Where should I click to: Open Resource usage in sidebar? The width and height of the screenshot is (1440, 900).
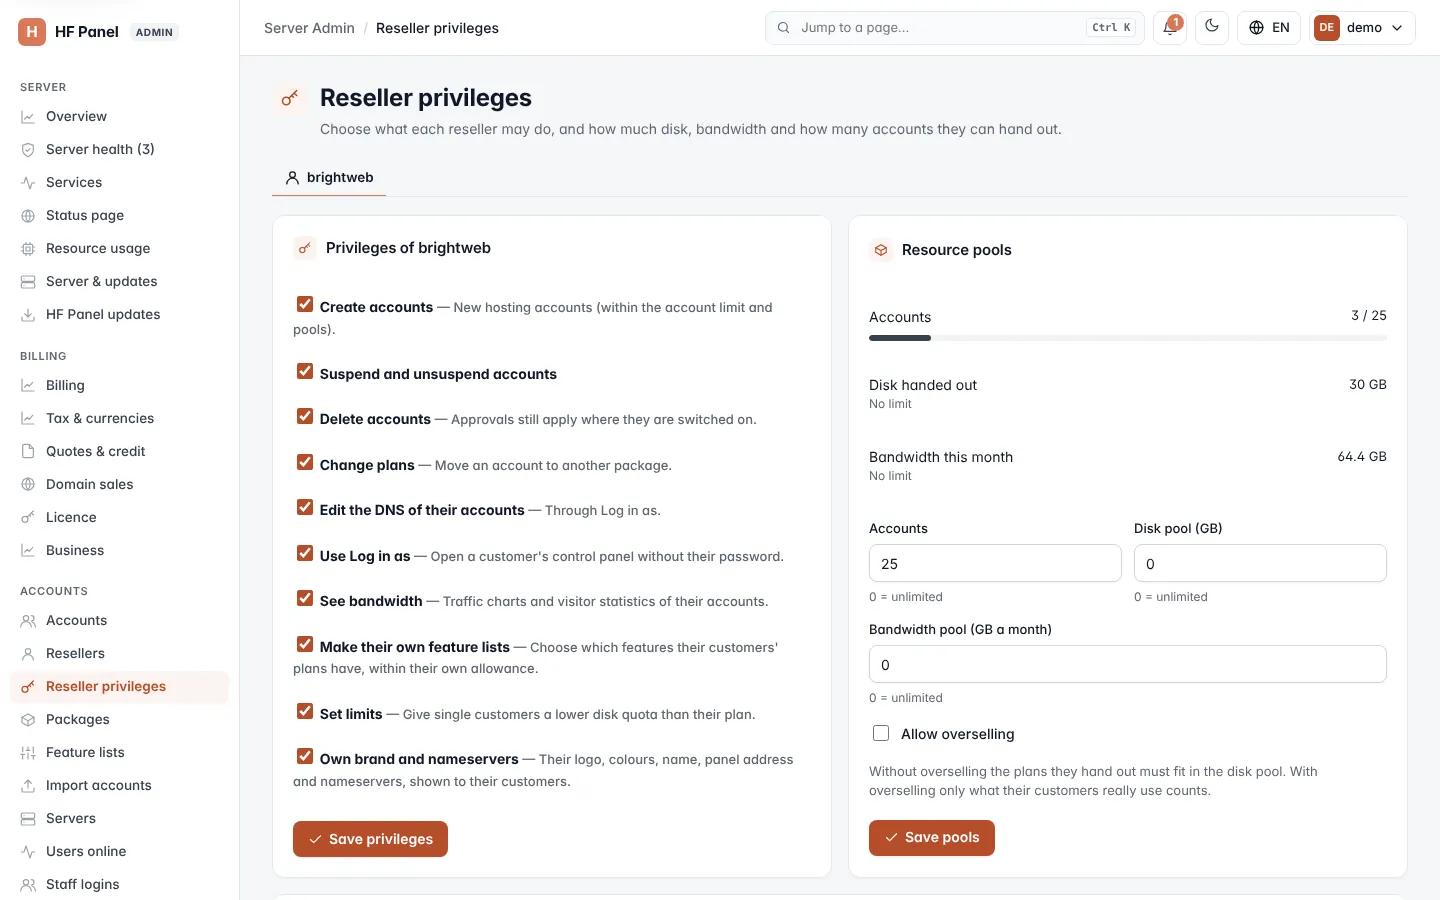pyautogui.click(x=119, y=248)
